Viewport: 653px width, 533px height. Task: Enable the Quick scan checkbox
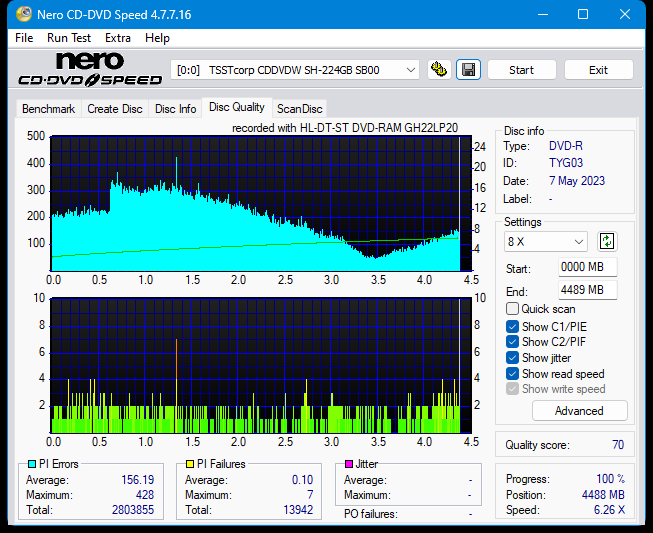[513, 309]
